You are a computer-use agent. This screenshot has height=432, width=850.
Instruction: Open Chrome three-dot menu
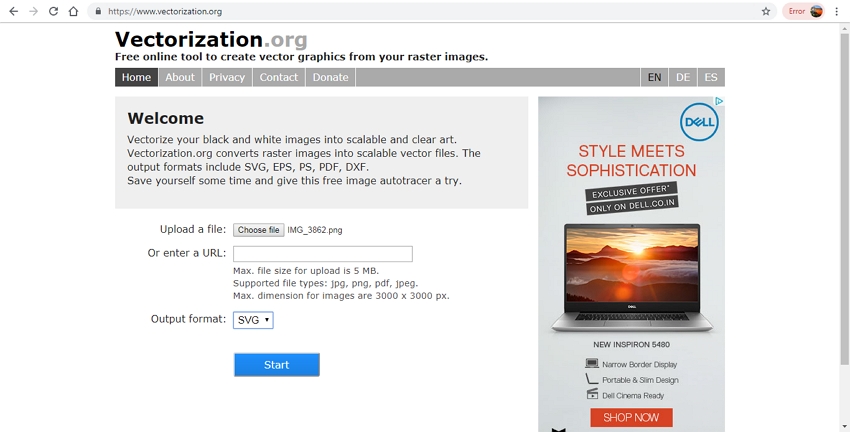pos(837,11)
